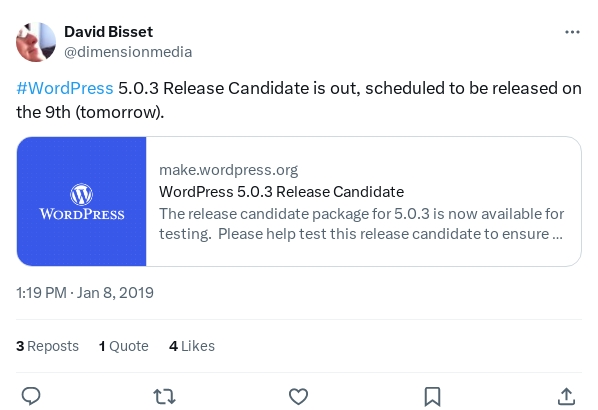Click the reply speech bubble icon
This screenshot has width=598, height=410.
31,396
